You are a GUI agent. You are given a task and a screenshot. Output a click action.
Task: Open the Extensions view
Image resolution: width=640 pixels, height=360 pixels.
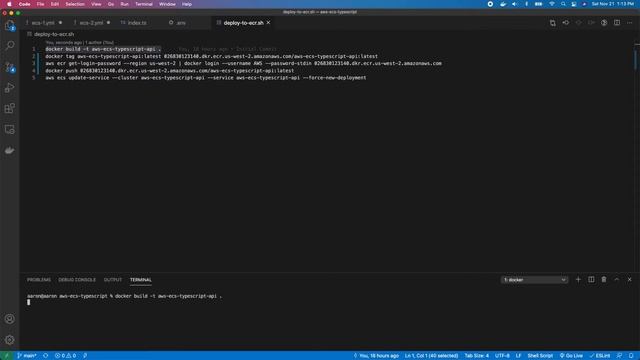[9, 109]
